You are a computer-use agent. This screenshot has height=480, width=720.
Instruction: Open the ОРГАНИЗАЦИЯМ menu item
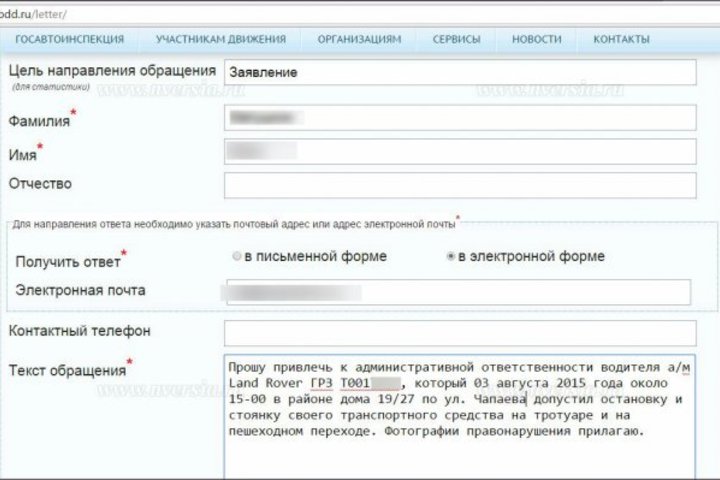pyautogui.click(x=359, y=39)
